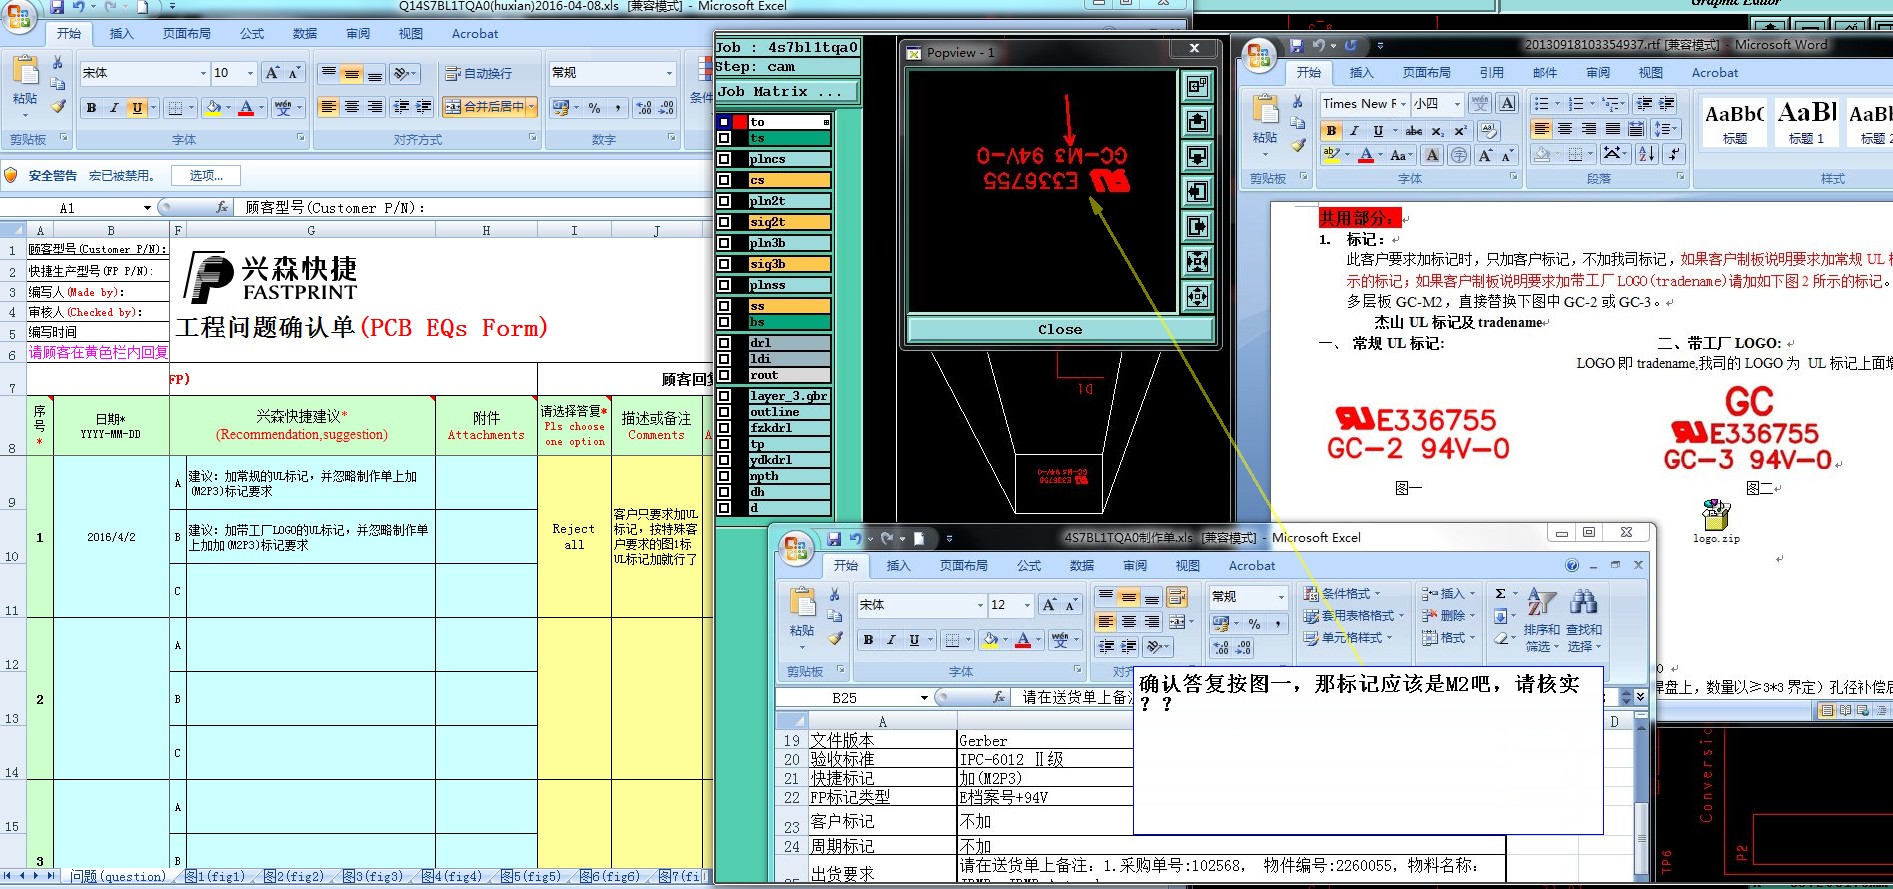Open the Formulas tab in left Excel
The image size is (1893, 889).
[x=252, y=33]
